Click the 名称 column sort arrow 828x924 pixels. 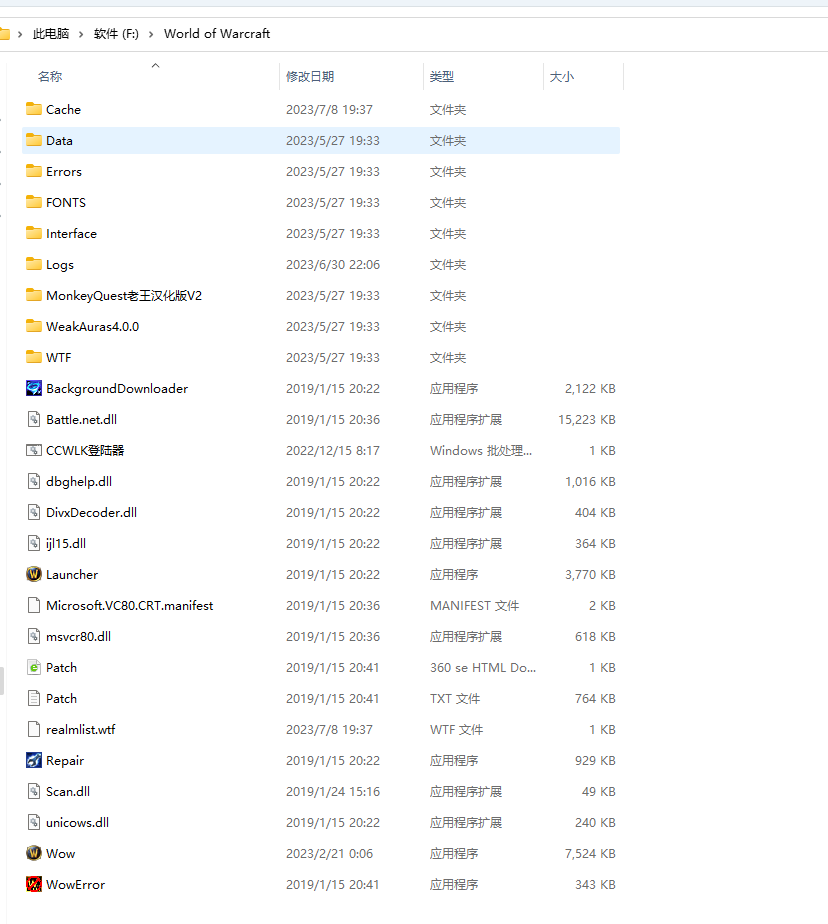click(155, 64)
